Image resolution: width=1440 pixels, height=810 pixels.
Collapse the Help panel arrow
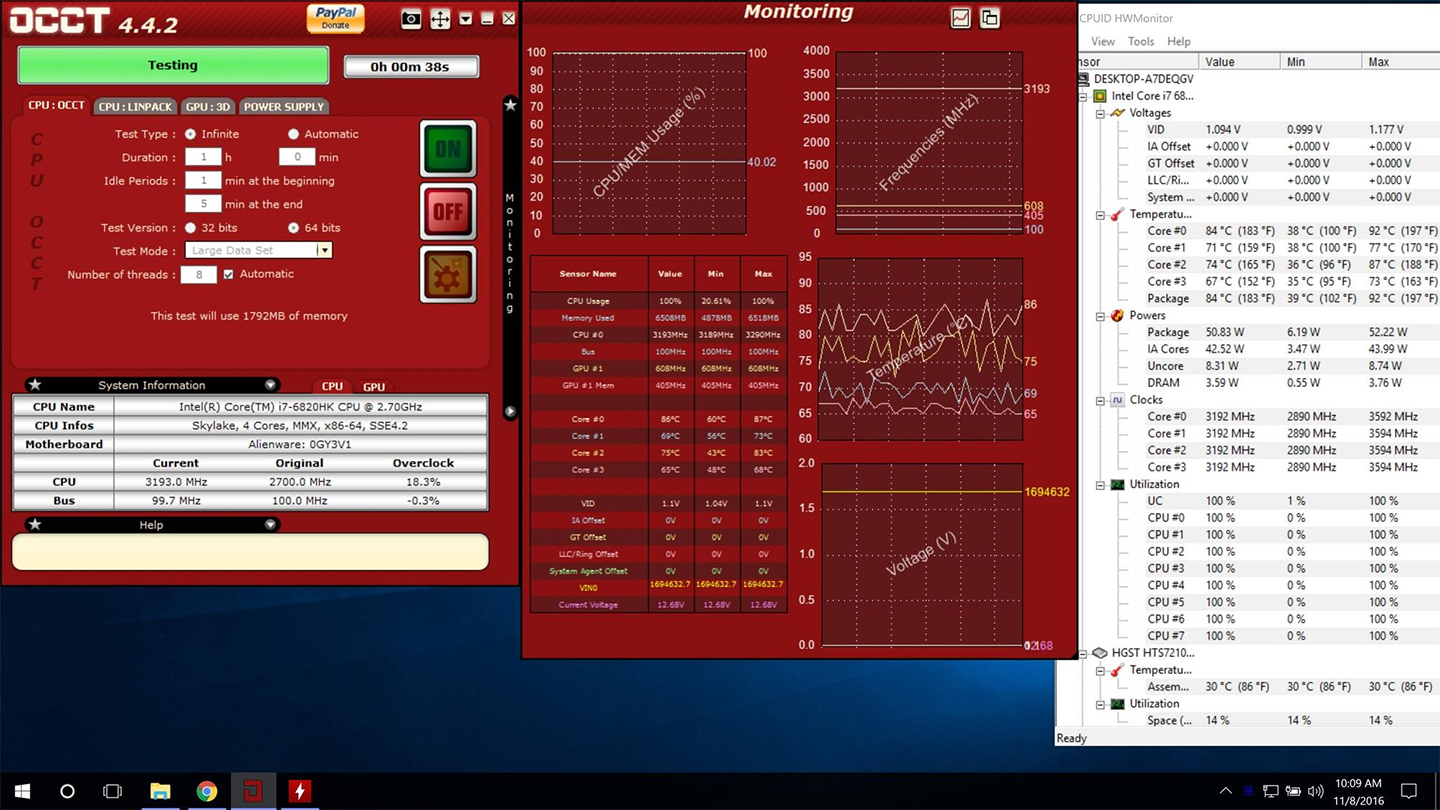click(x=270, y=524)
